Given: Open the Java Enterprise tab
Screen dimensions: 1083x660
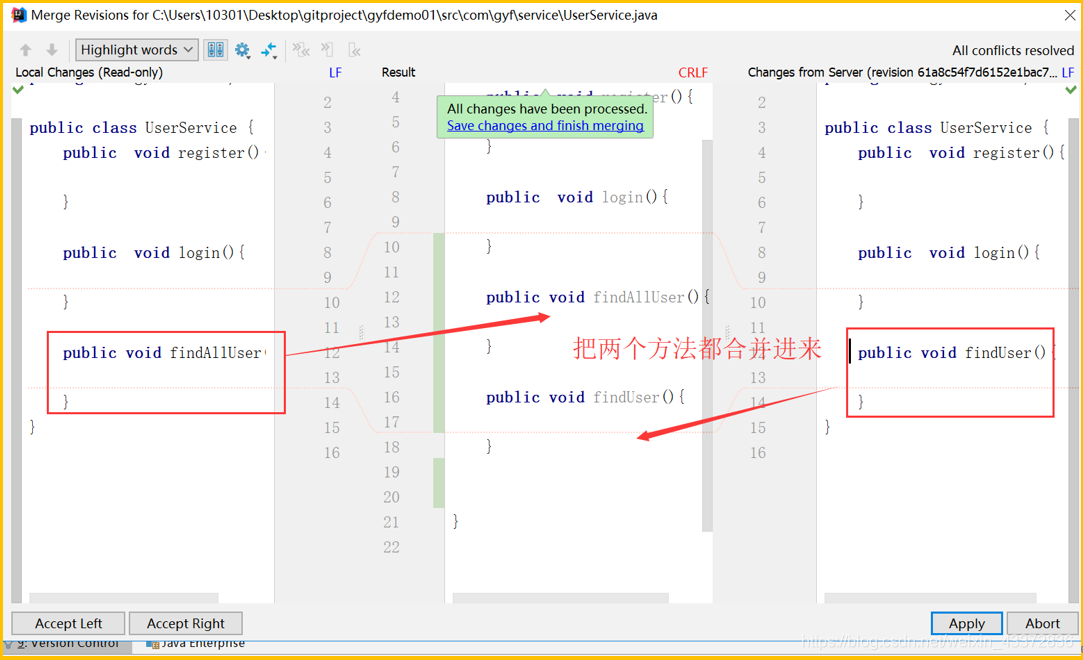Looking at the screenshot, I should 195,643.
